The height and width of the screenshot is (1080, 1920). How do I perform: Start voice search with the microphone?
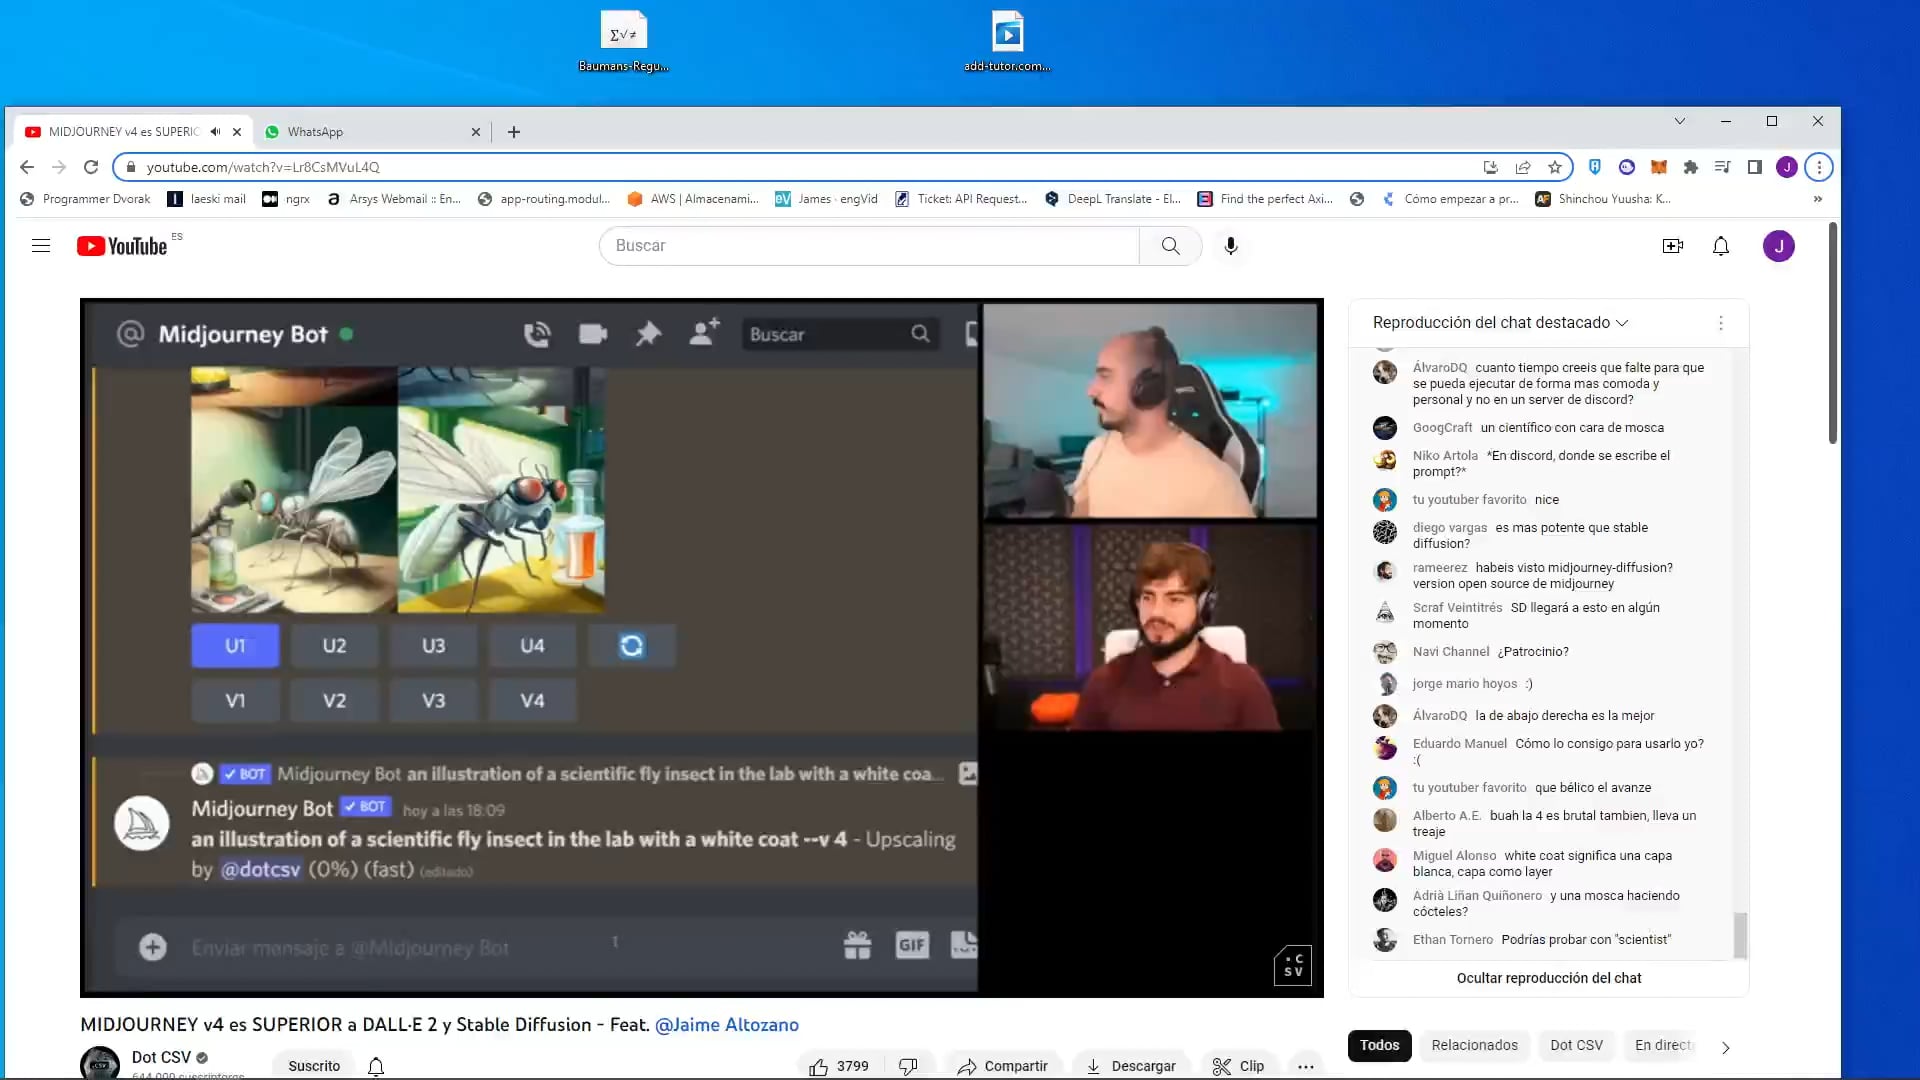[x=1231, y=246]
